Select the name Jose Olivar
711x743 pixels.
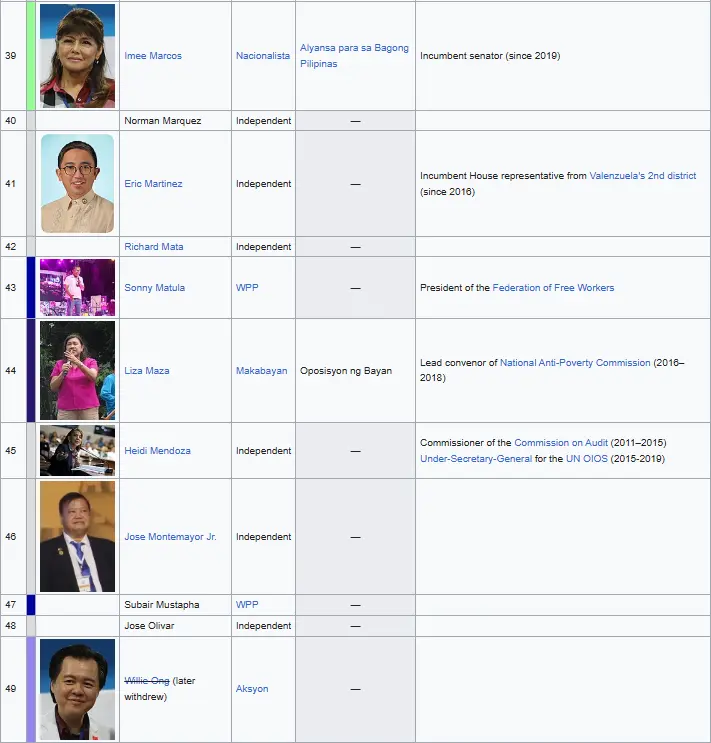(x=149, y=625)
